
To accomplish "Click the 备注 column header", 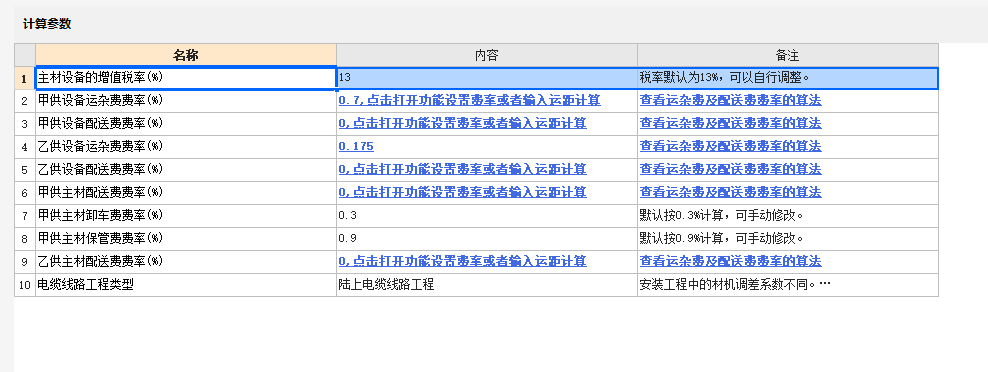I will coord(788,55).
